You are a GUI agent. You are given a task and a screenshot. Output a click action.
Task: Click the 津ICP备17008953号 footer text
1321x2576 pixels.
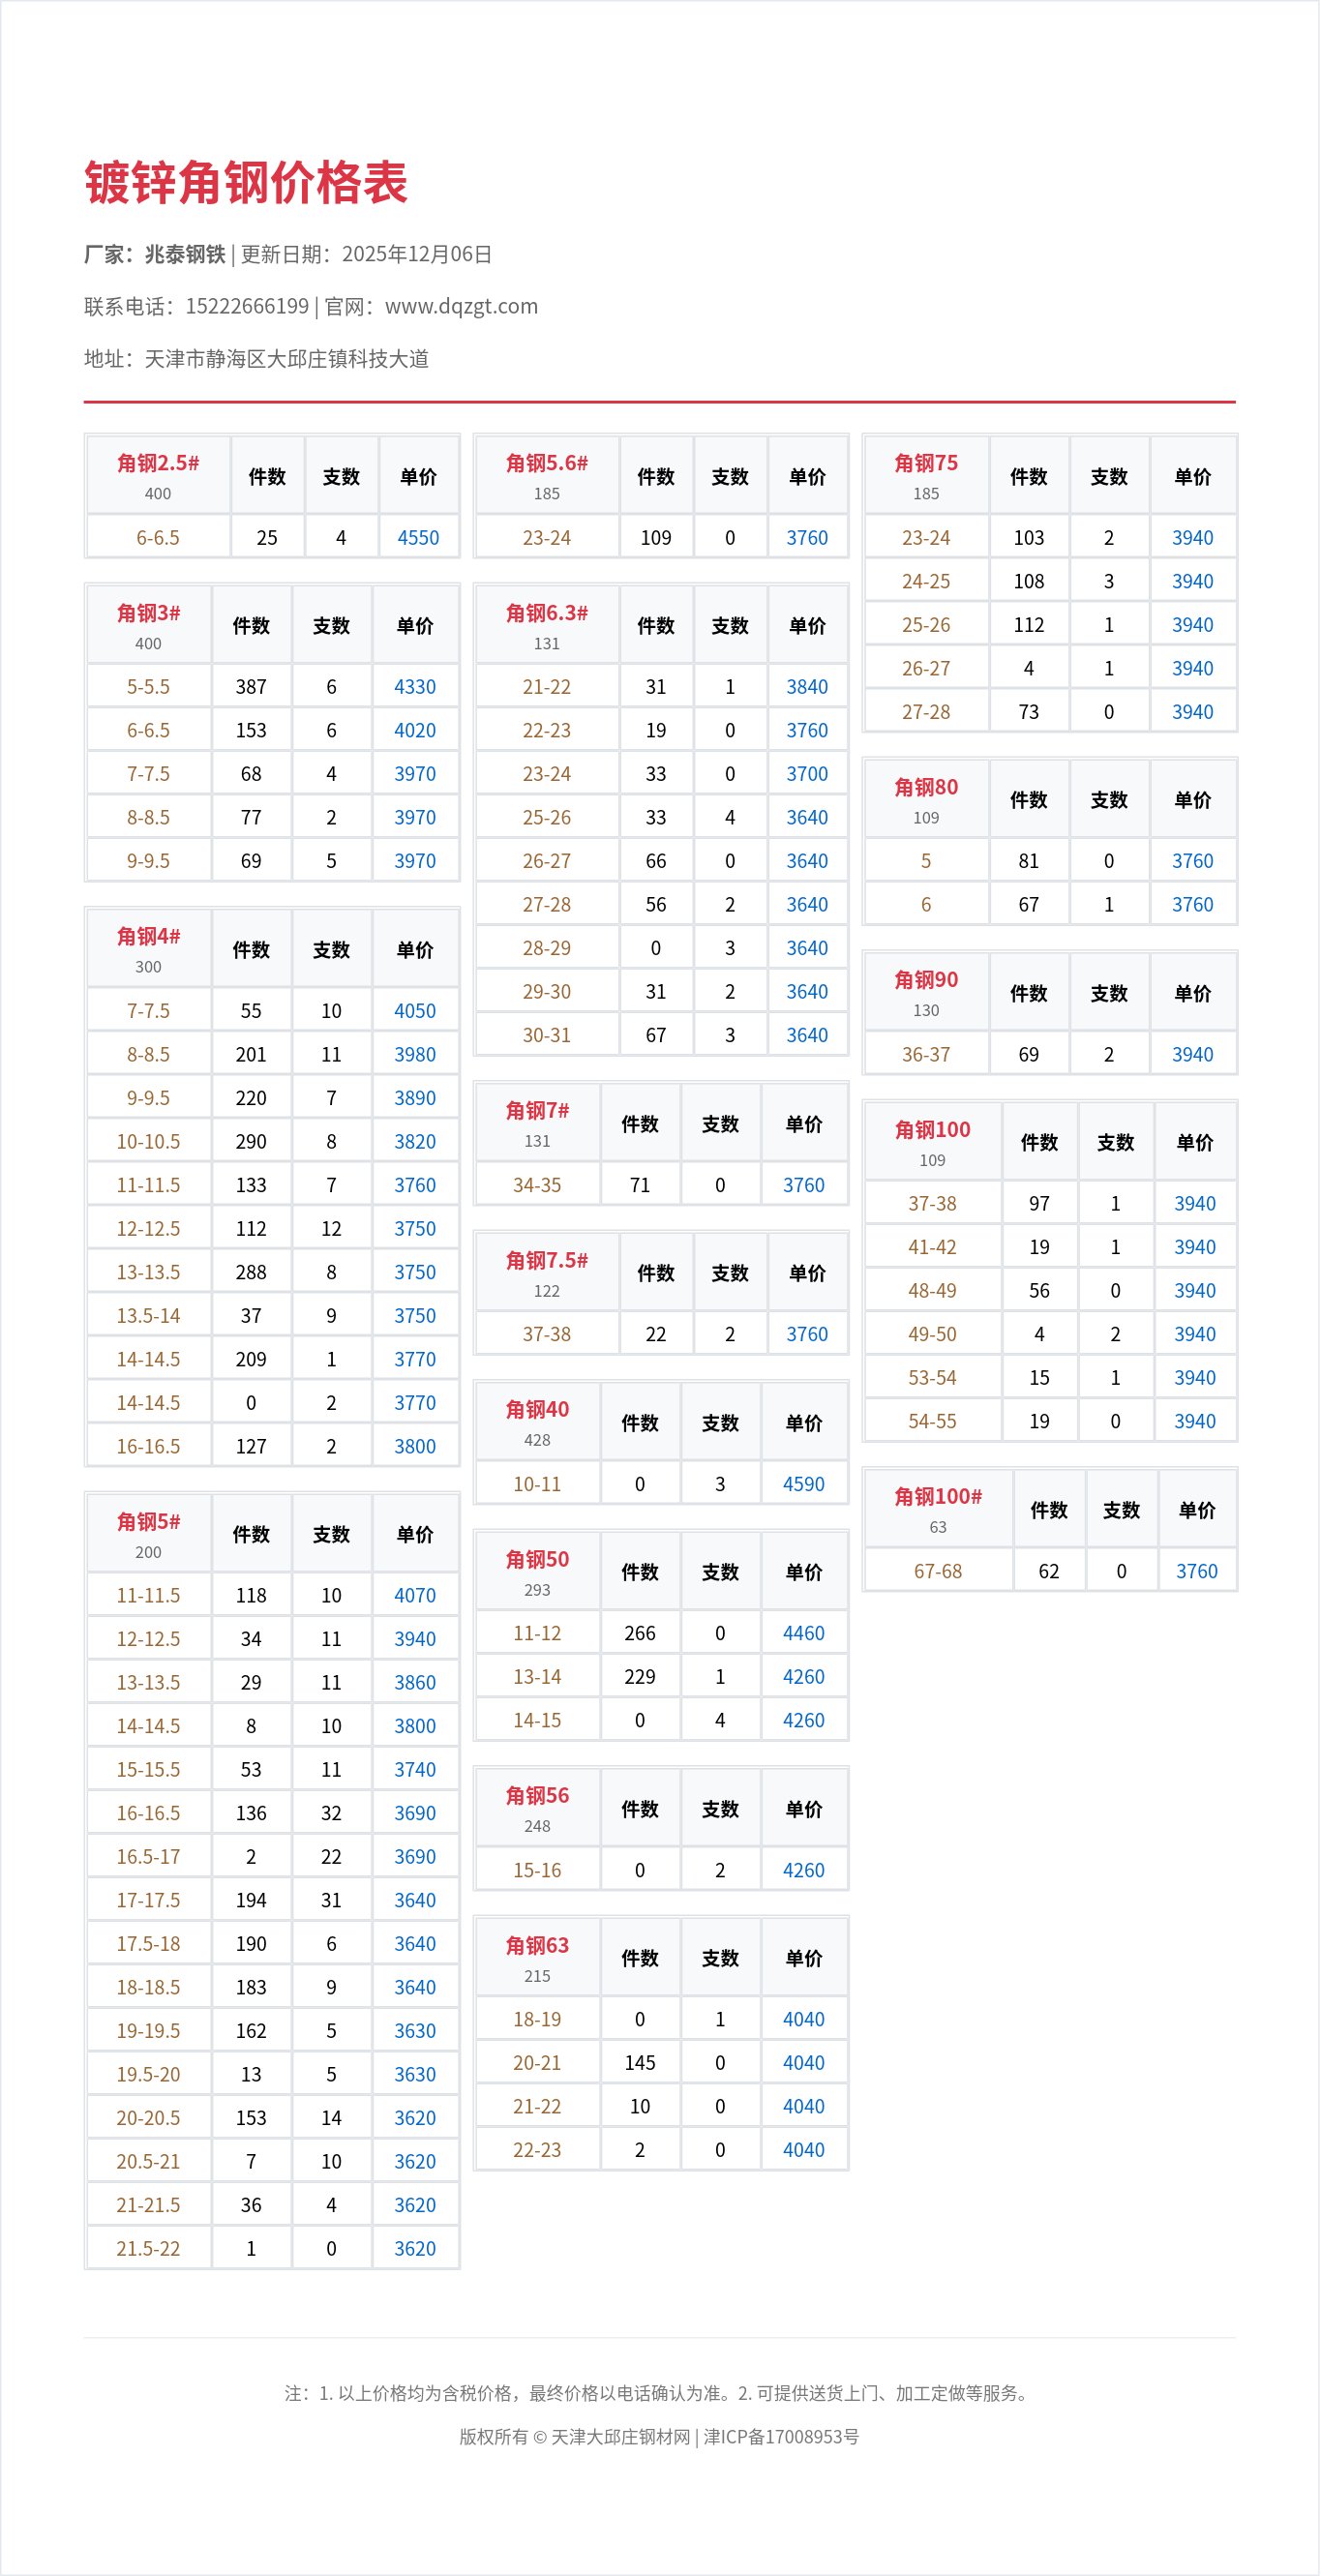pos(781,2437)
